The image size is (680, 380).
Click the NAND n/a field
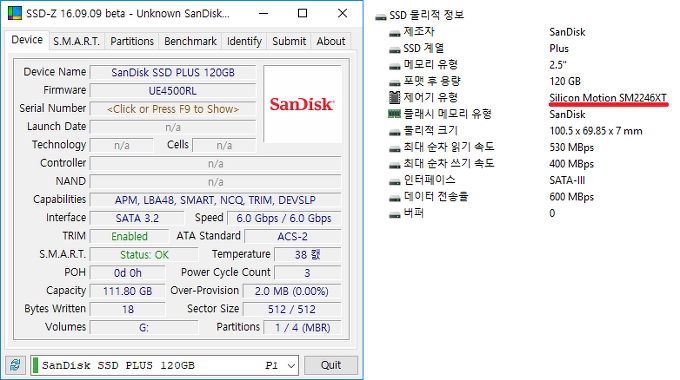tap(216, 182)
